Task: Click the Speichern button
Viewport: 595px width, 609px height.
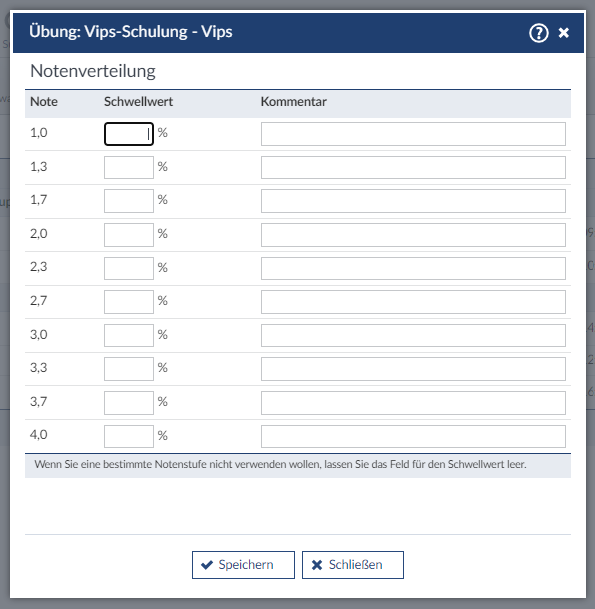Action: coord(243,565)
